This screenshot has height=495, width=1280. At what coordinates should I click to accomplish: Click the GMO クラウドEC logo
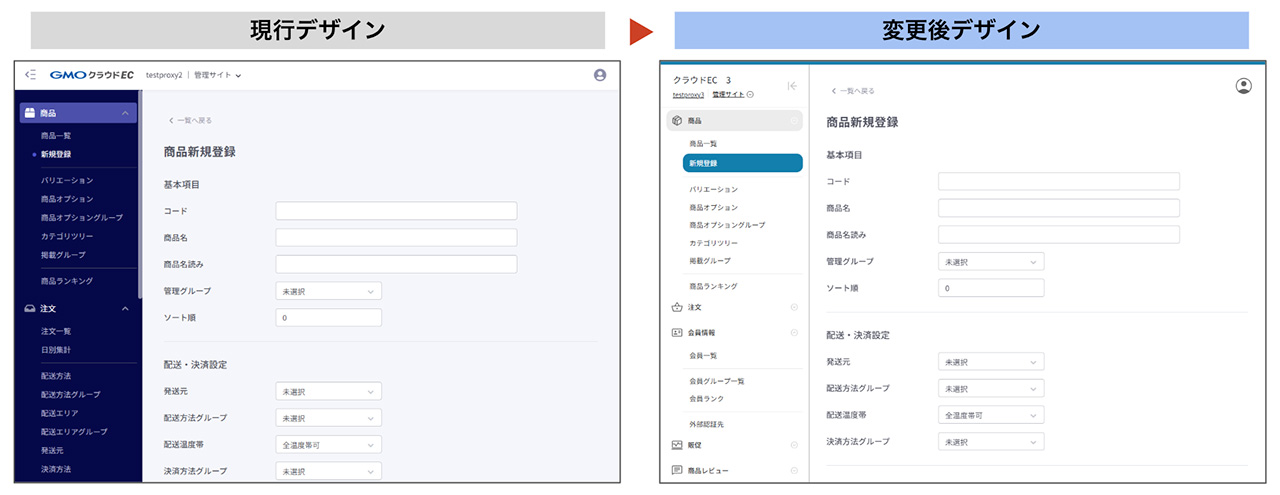91,75
